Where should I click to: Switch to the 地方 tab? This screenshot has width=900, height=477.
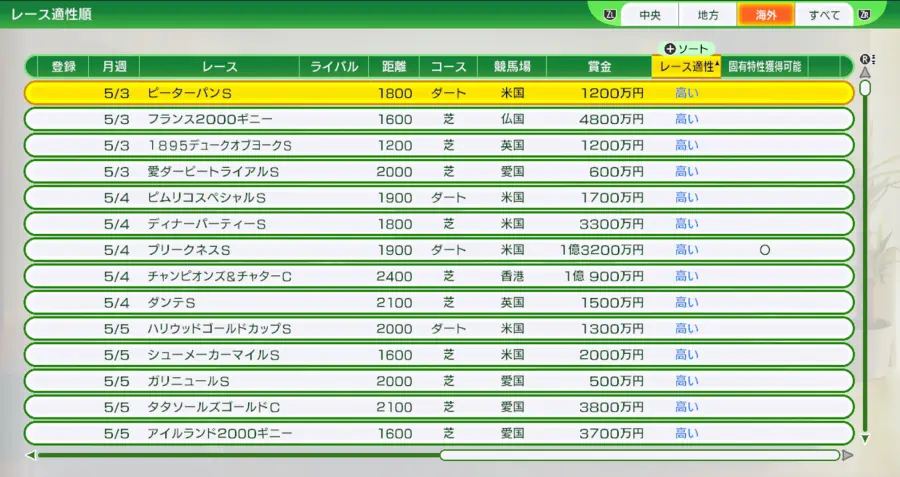(707, 15)
